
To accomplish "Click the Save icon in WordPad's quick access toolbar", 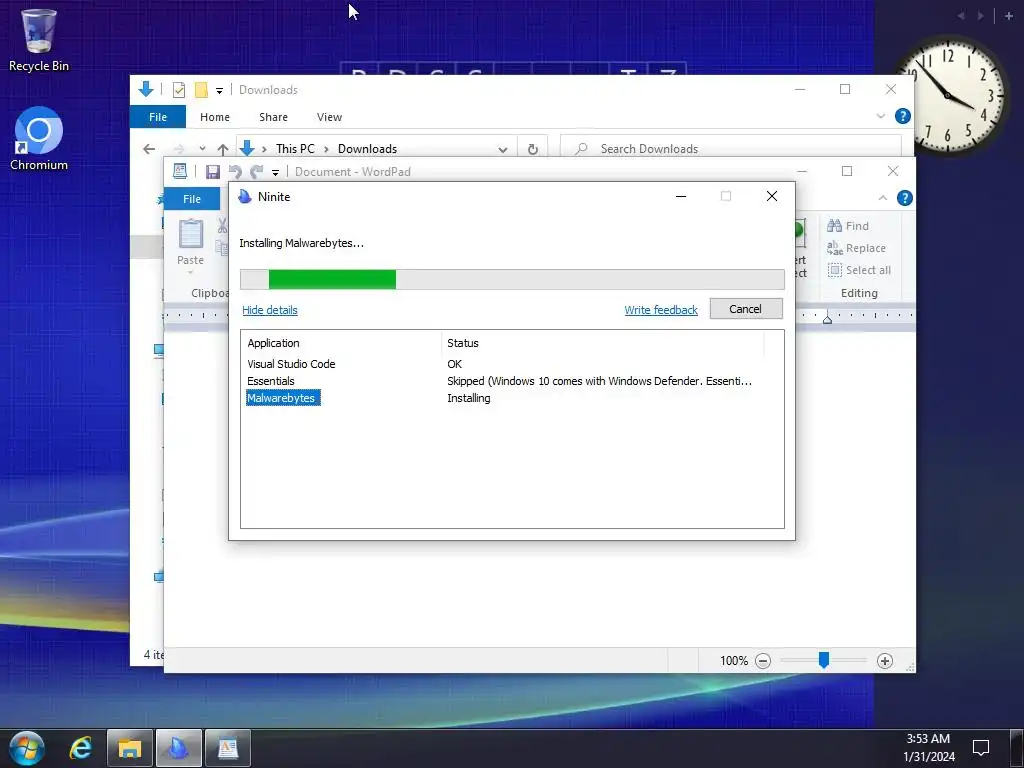I will coord(212,172).
